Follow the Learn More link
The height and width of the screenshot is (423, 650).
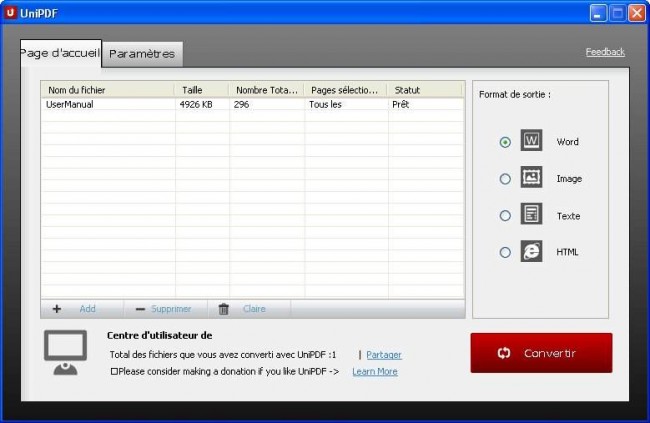374,371
